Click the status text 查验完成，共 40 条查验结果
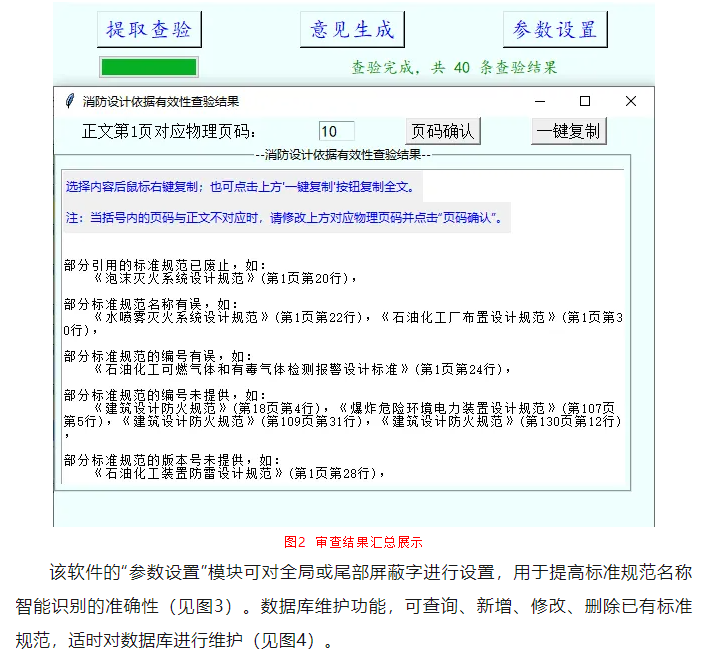This screenshot has width=711, height=652. (454, 68)
